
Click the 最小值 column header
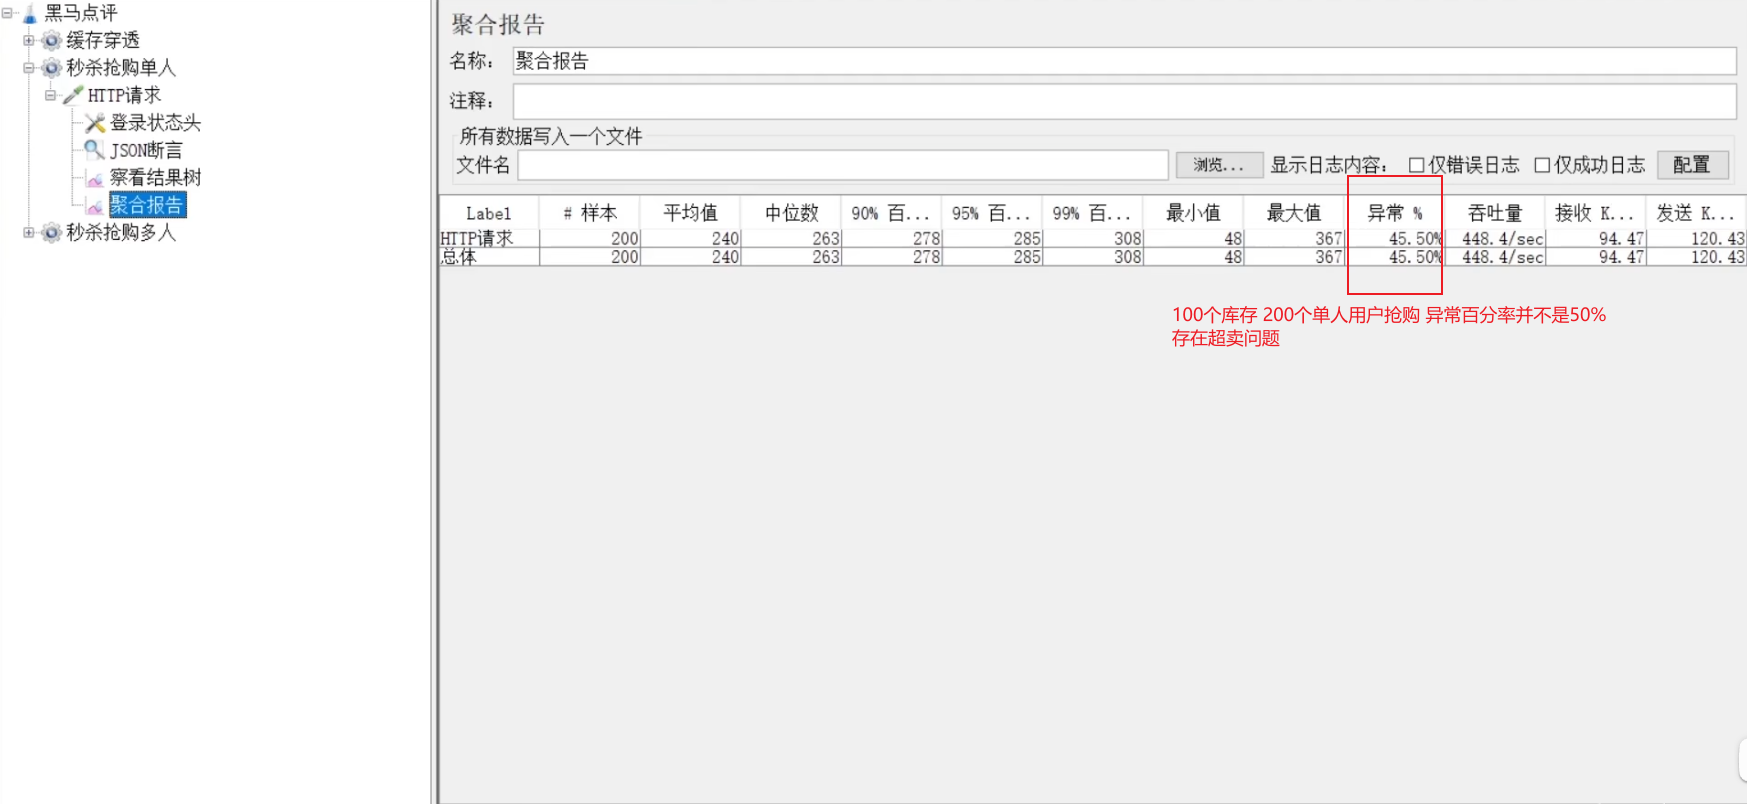1194,213
